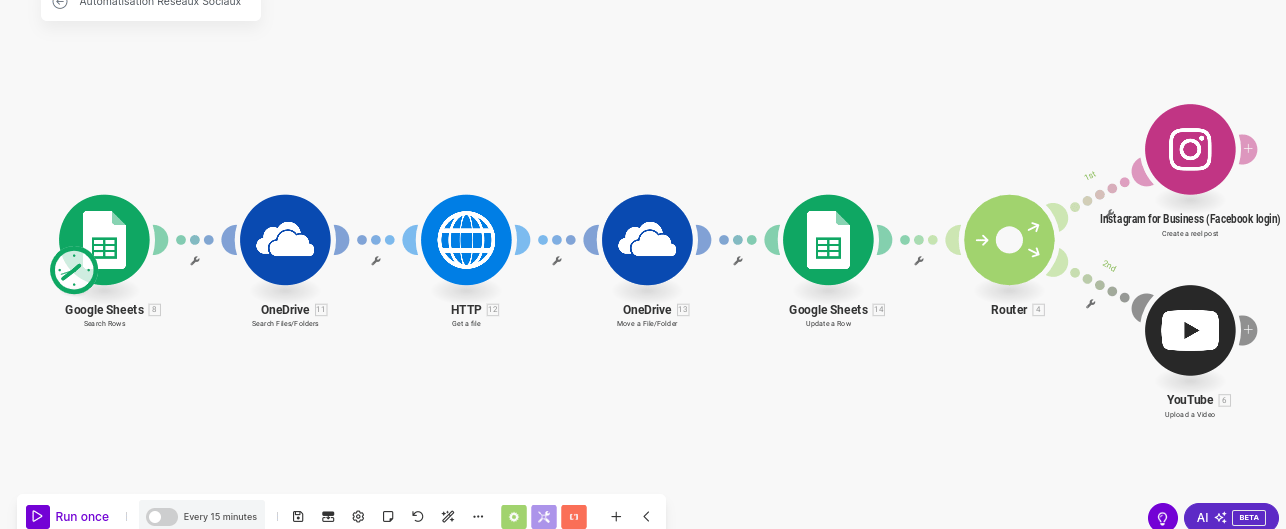Image resolution: width=1286 pixels, height=529 pixels.
Task: Click the orange text parser tools button
Action: click(574, 517)
